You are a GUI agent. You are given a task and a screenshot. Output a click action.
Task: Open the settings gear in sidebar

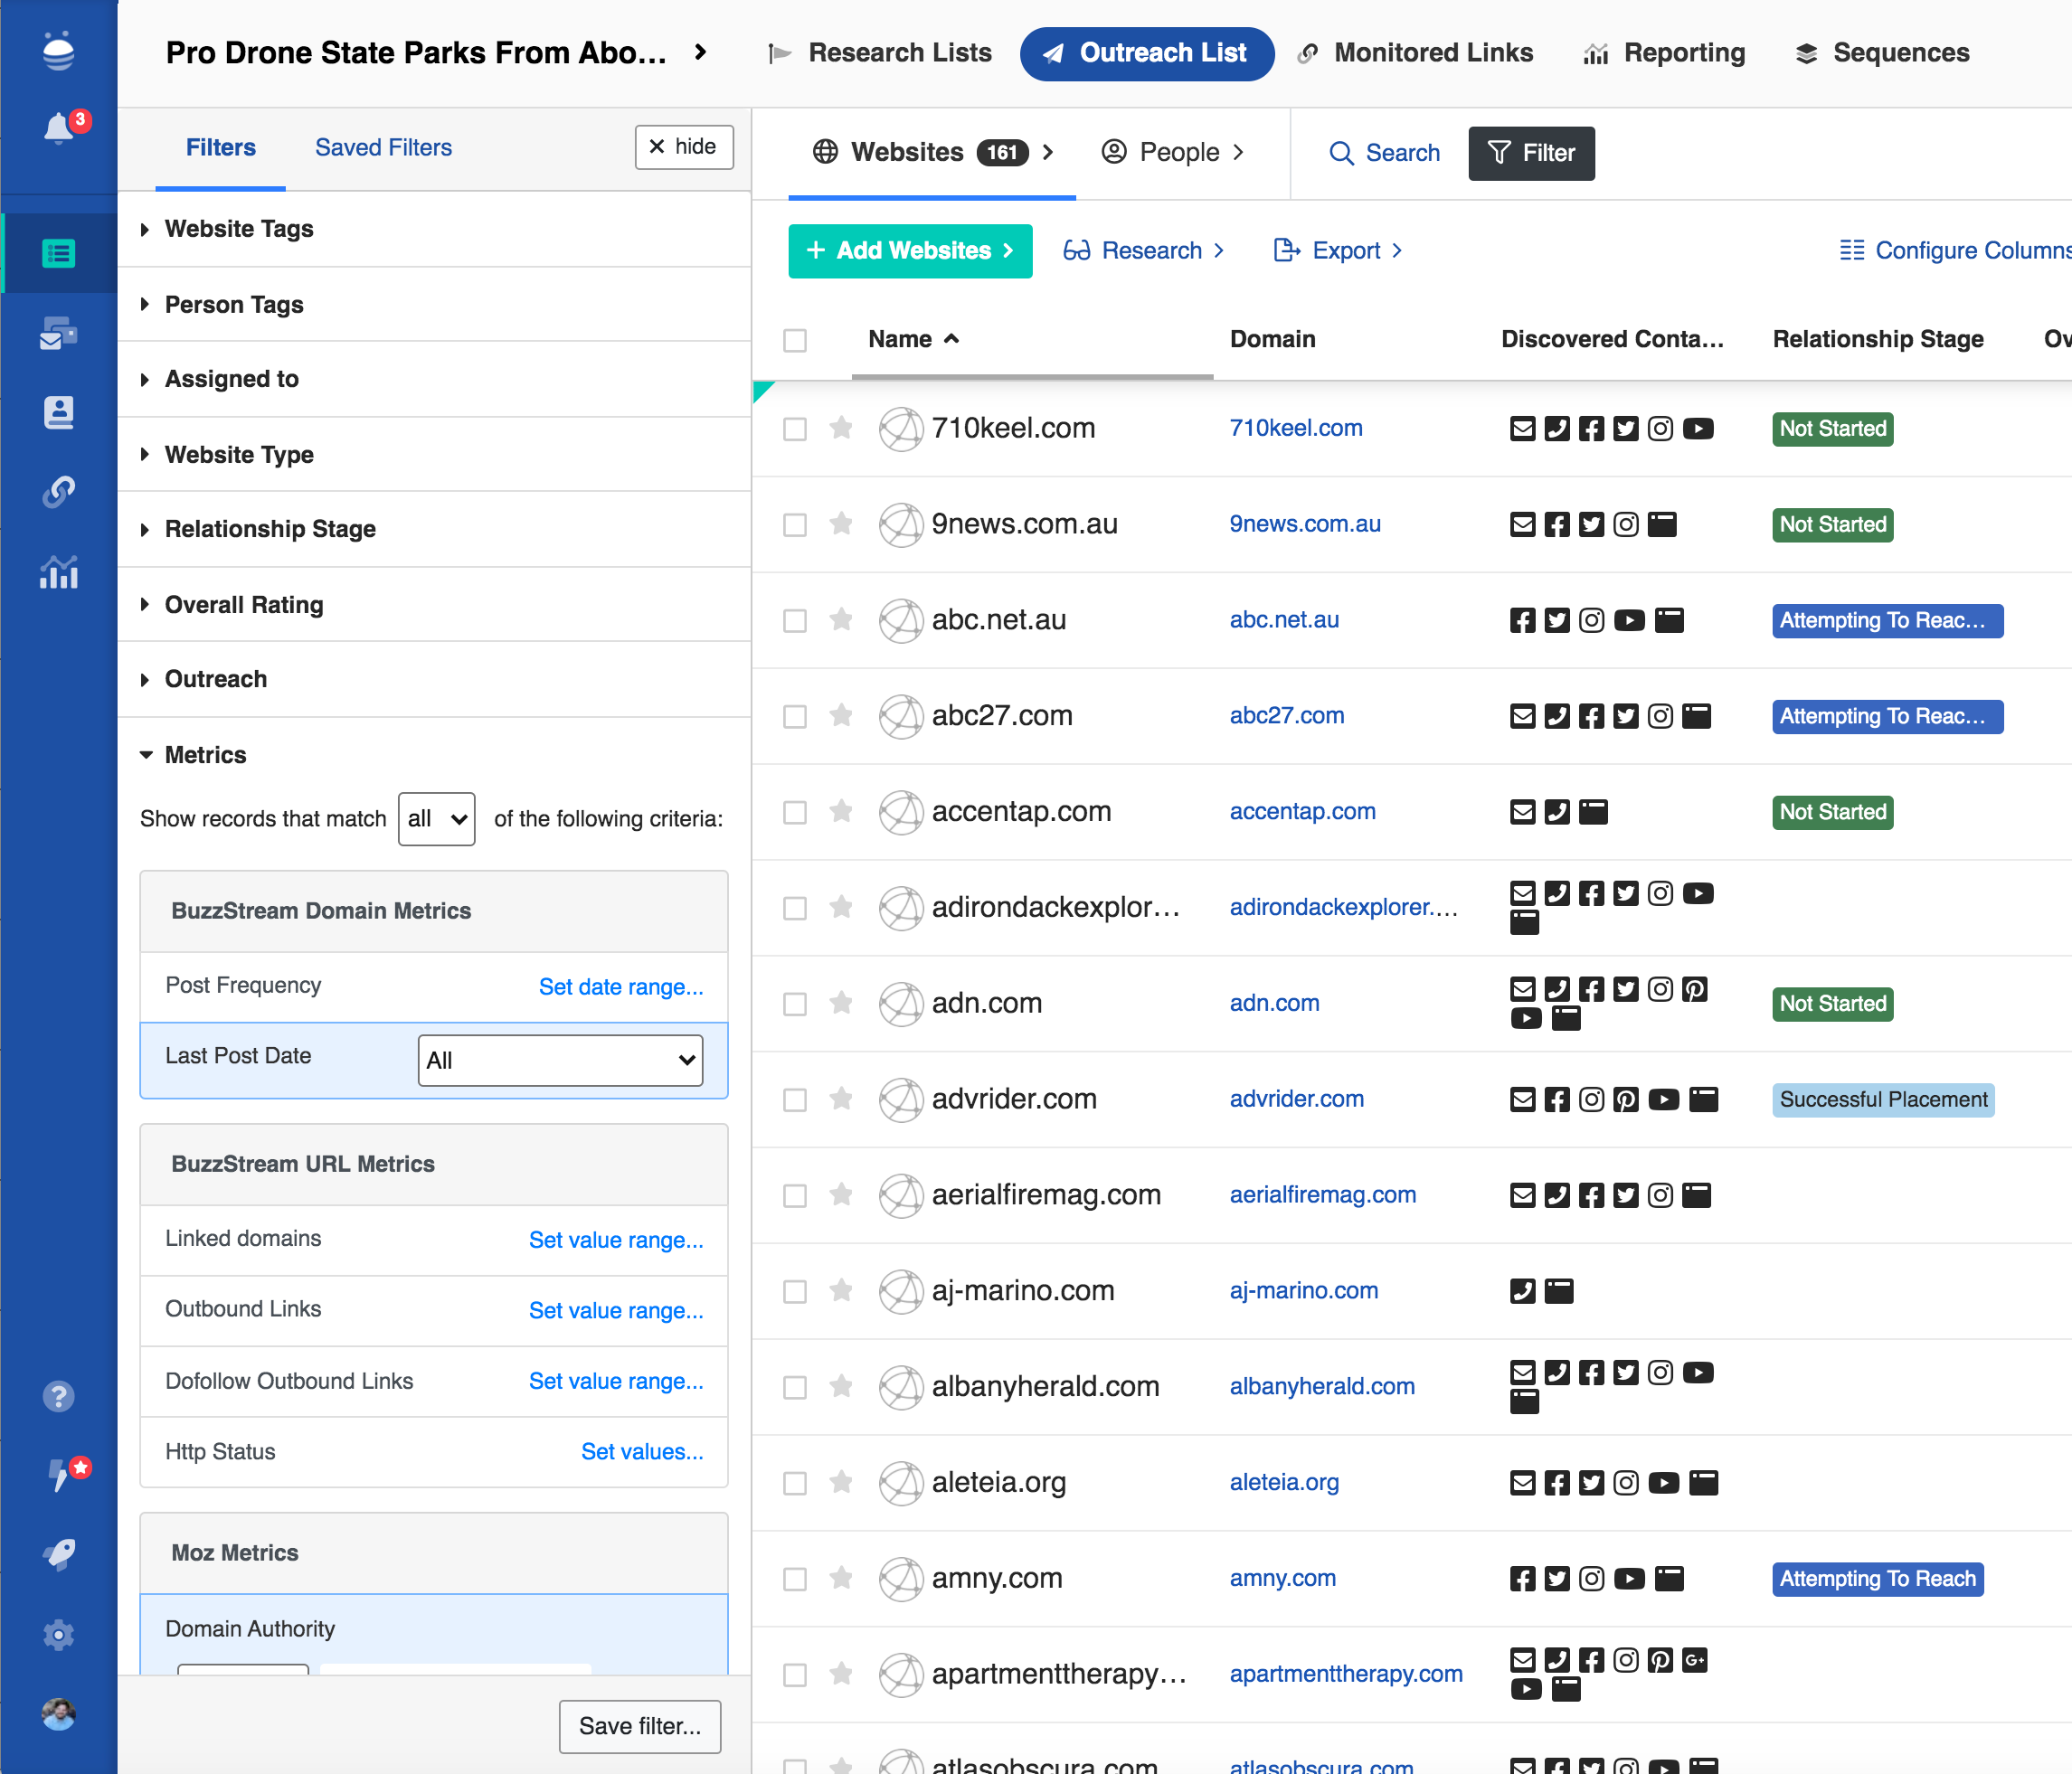click(58, 1635)
